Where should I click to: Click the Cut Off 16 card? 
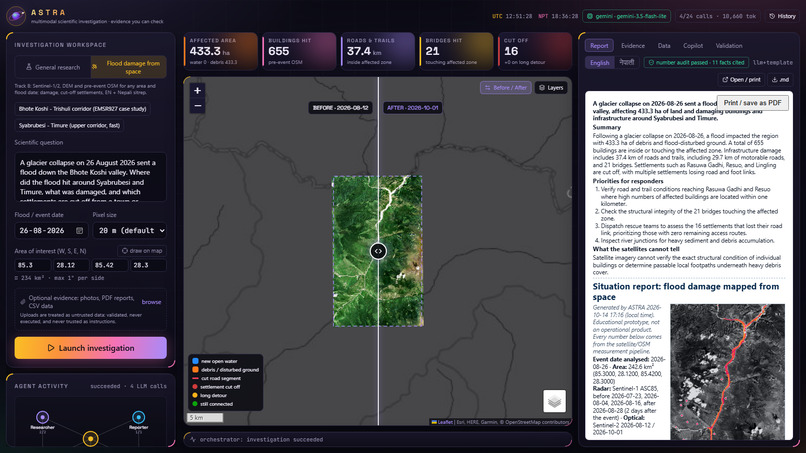click(535, 51)
